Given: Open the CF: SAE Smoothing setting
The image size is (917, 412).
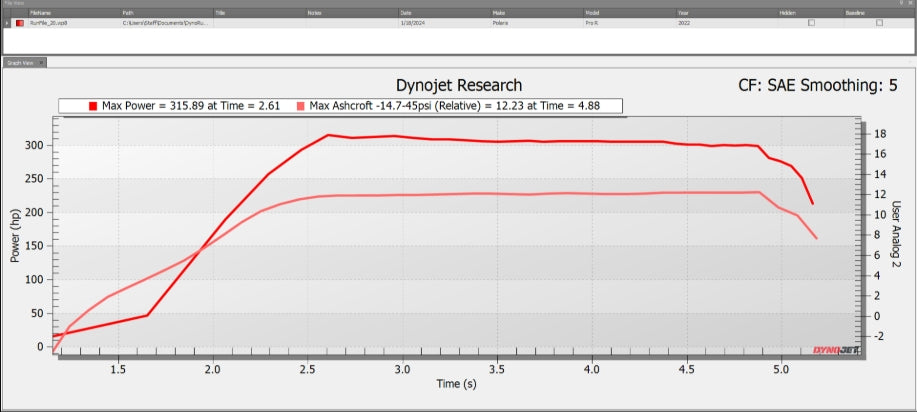Looking at the screenshot, I should 816,86.
